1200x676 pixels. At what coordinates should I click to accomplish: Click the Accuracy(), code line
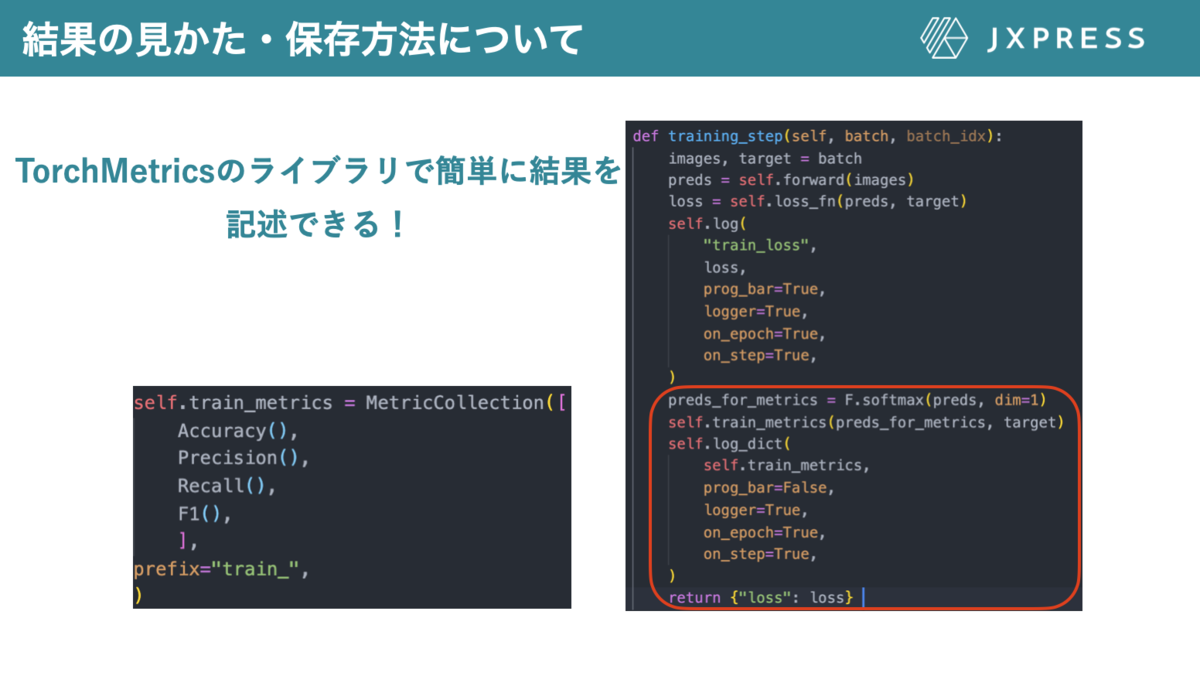238,431
